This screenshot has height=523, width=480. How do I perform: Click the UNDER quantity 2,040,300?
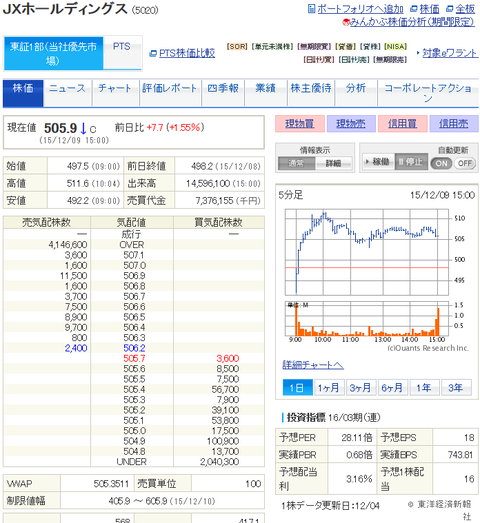point(220,462)
